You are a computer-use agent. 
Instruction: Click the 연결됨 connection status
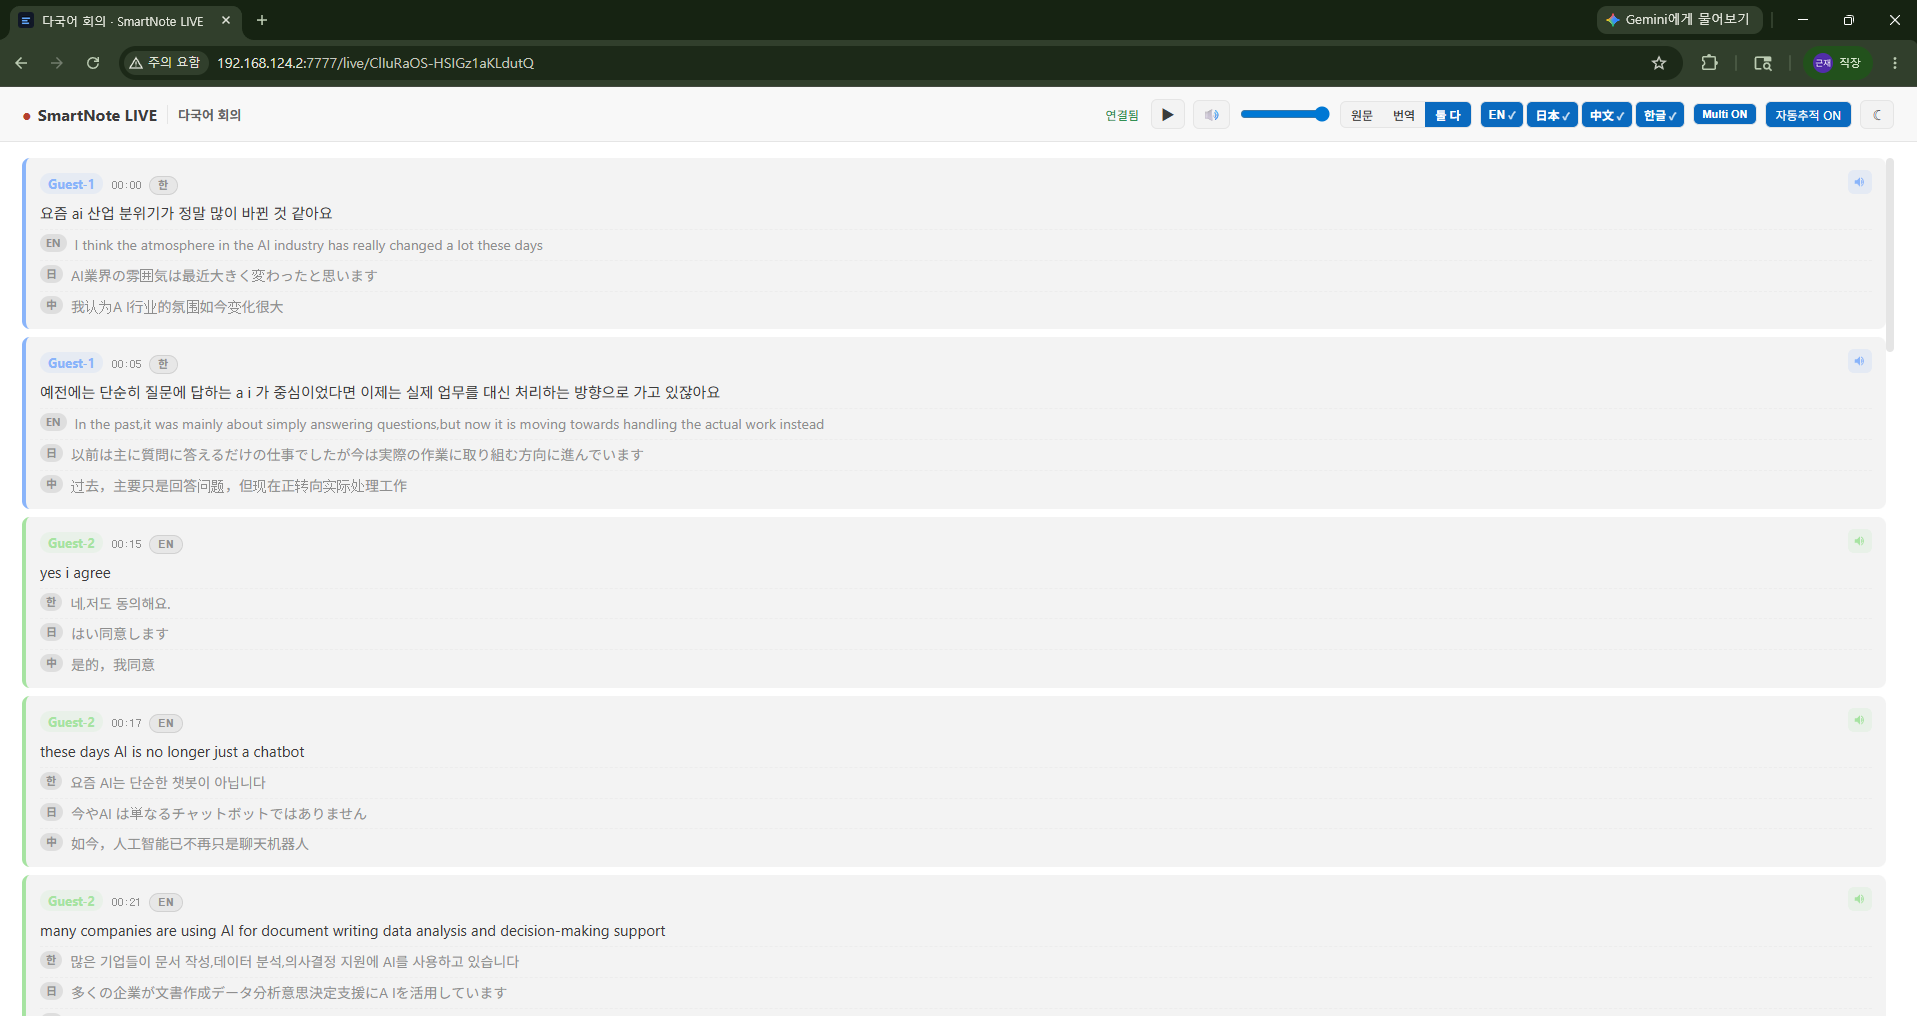(1122, 116)
